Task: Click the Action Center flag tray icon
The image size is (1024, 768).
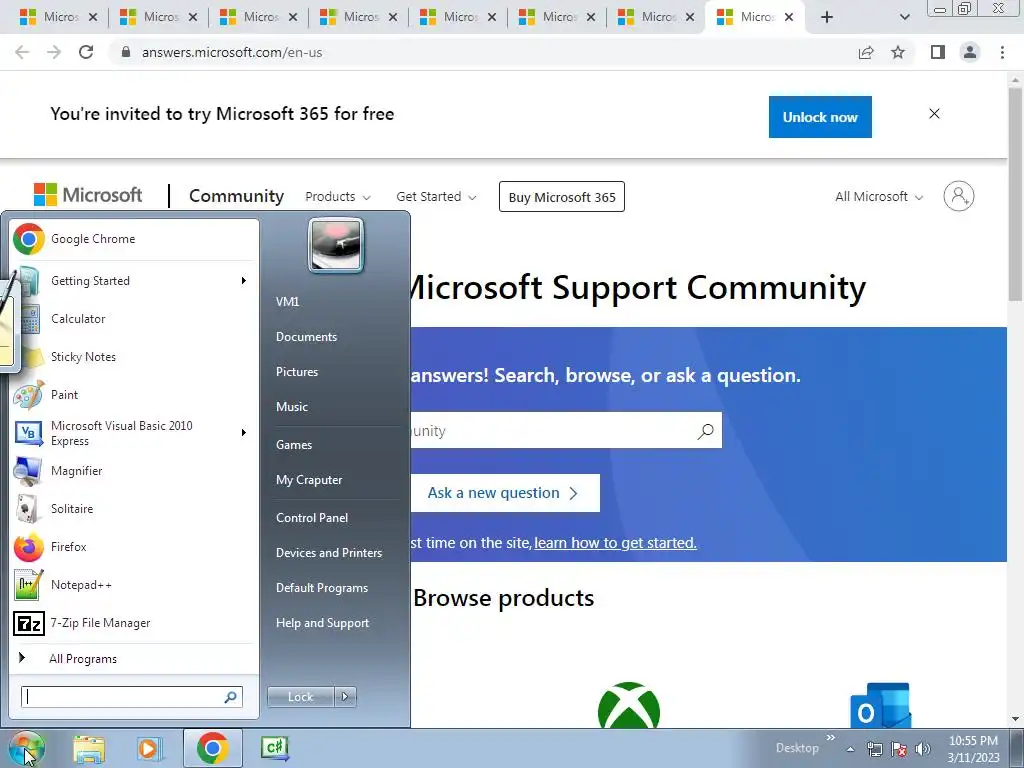Action: (x=899, y=749)
